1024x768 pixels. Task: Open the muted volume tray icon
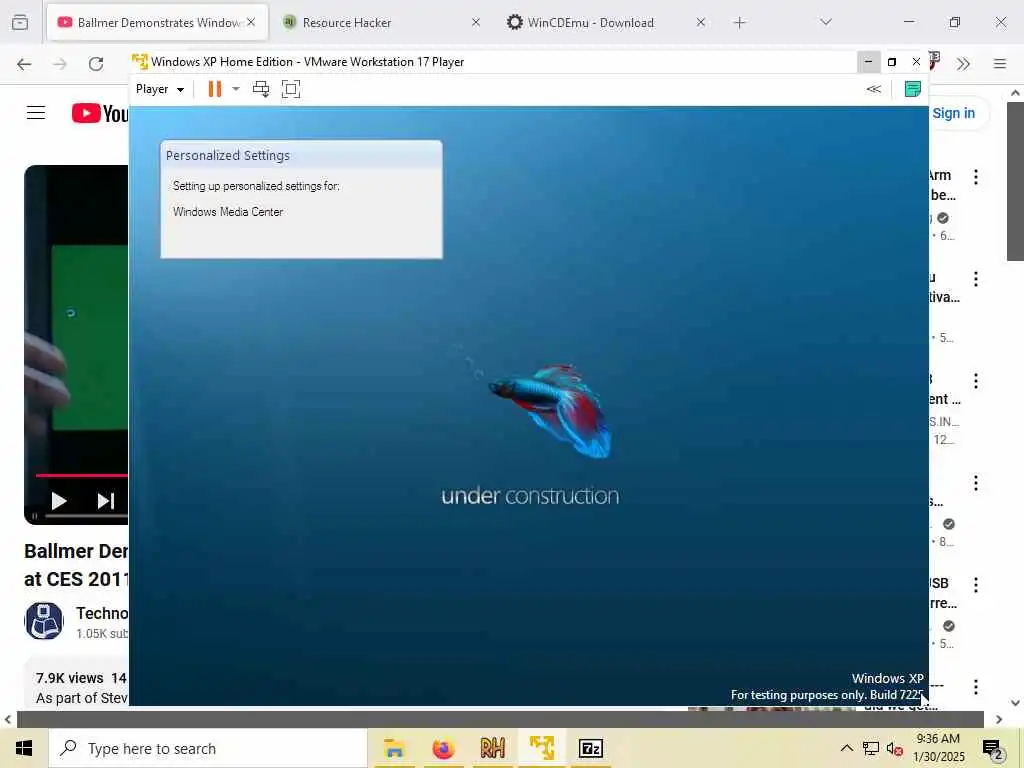(895, 748)
